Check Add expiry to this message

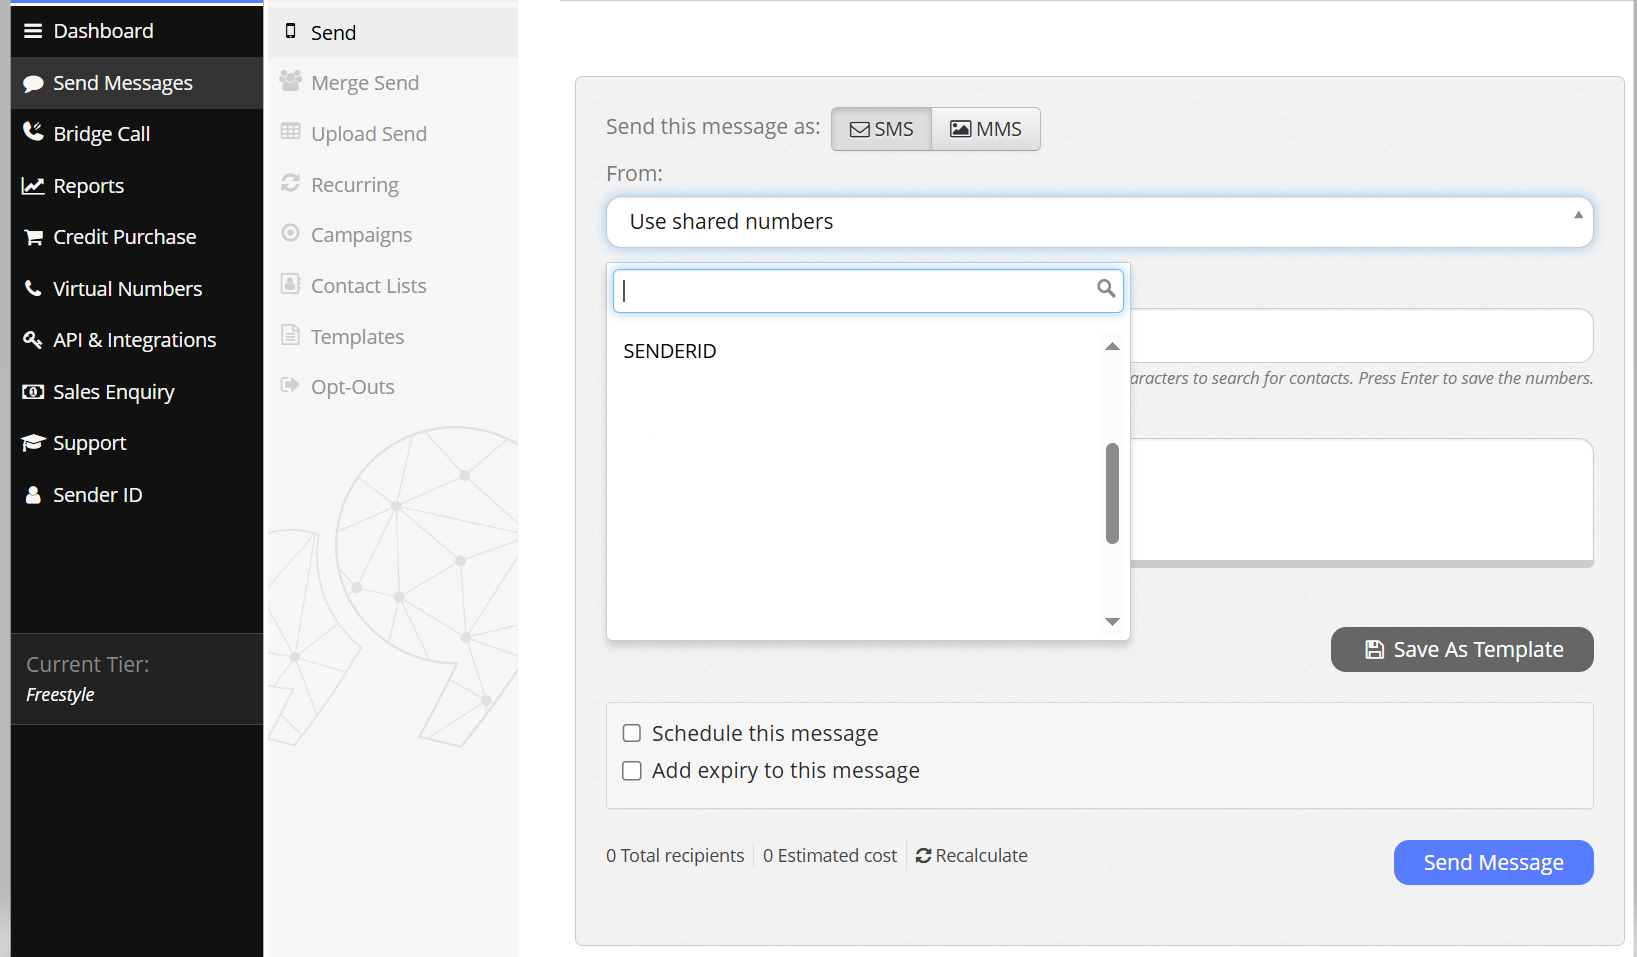click(x=632, y=771)
